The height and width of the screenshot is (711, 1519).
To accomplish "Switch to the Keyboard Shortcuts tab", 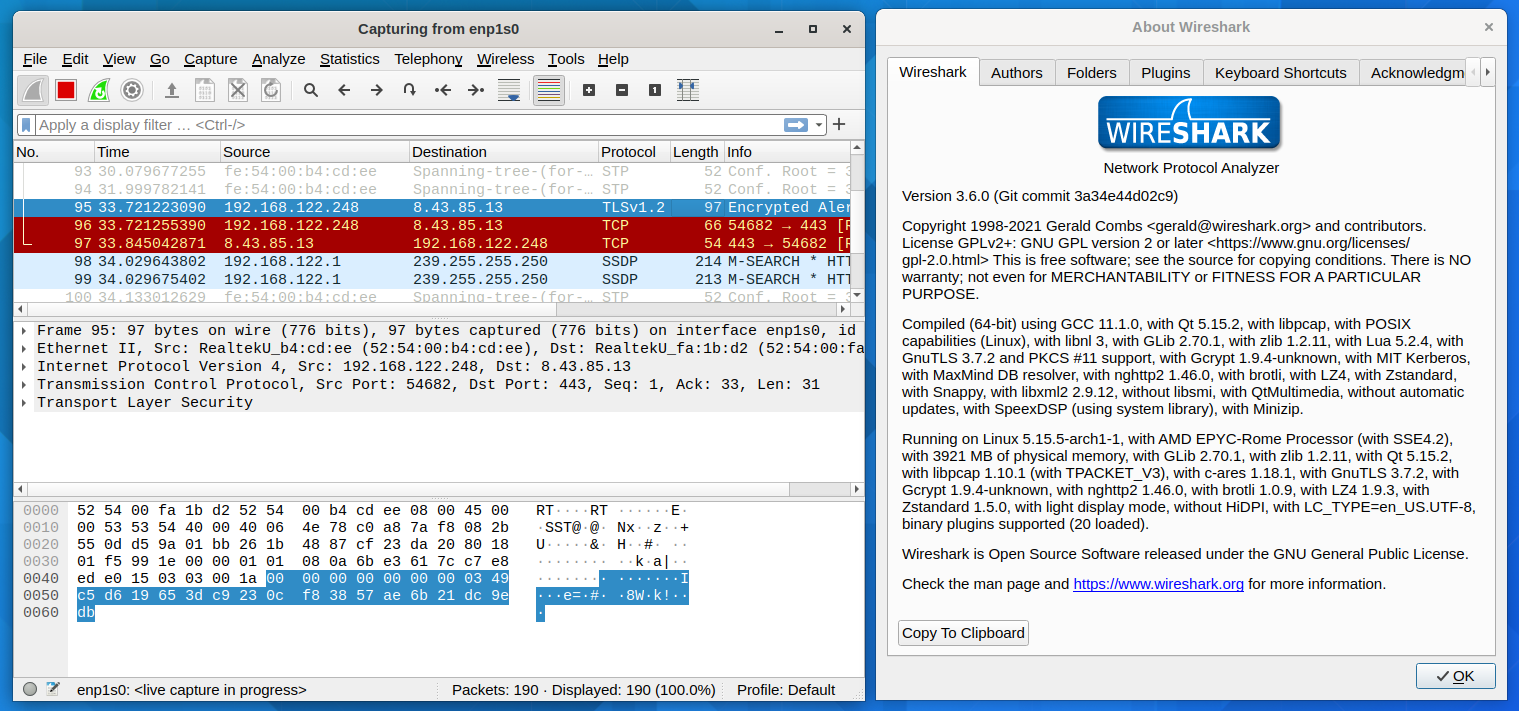I will click(1281, 73).
